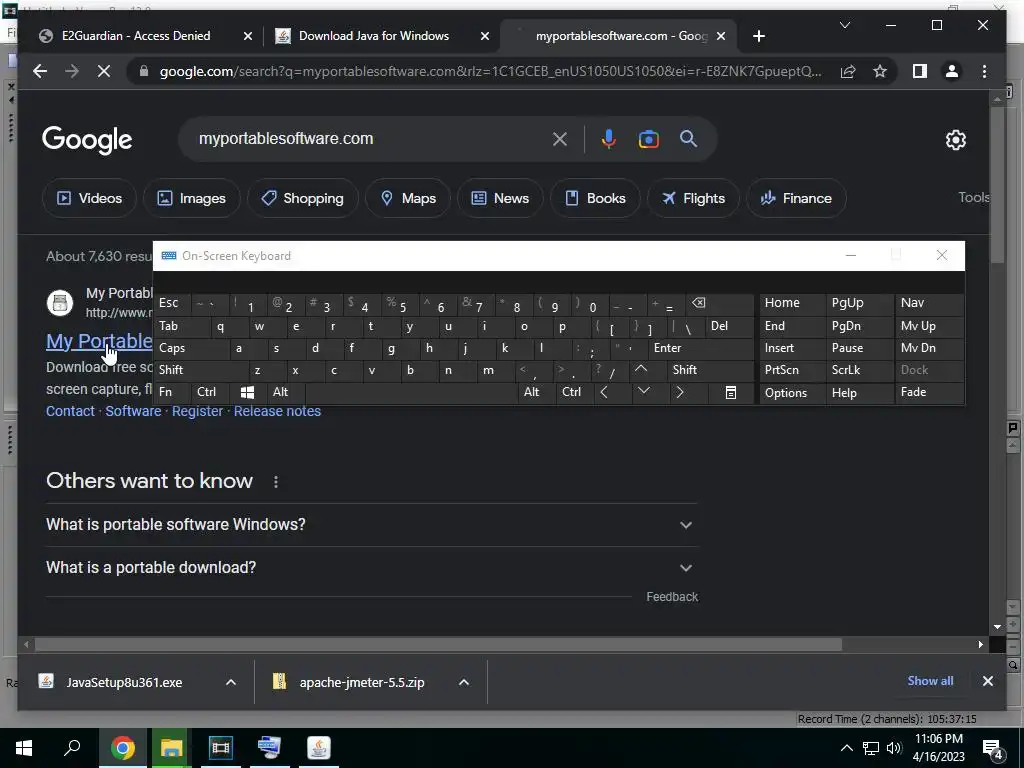Click the address bar URL
Viewport: 1024px width, 768px height.
tap(490, 71)
